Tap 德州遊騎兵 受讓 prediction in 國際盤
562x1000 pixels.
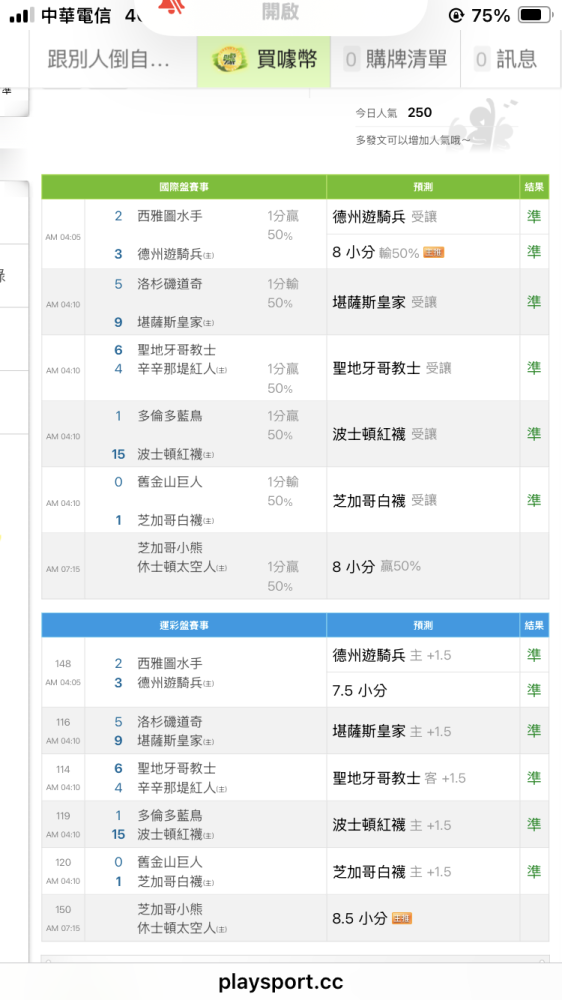[385, 217]
